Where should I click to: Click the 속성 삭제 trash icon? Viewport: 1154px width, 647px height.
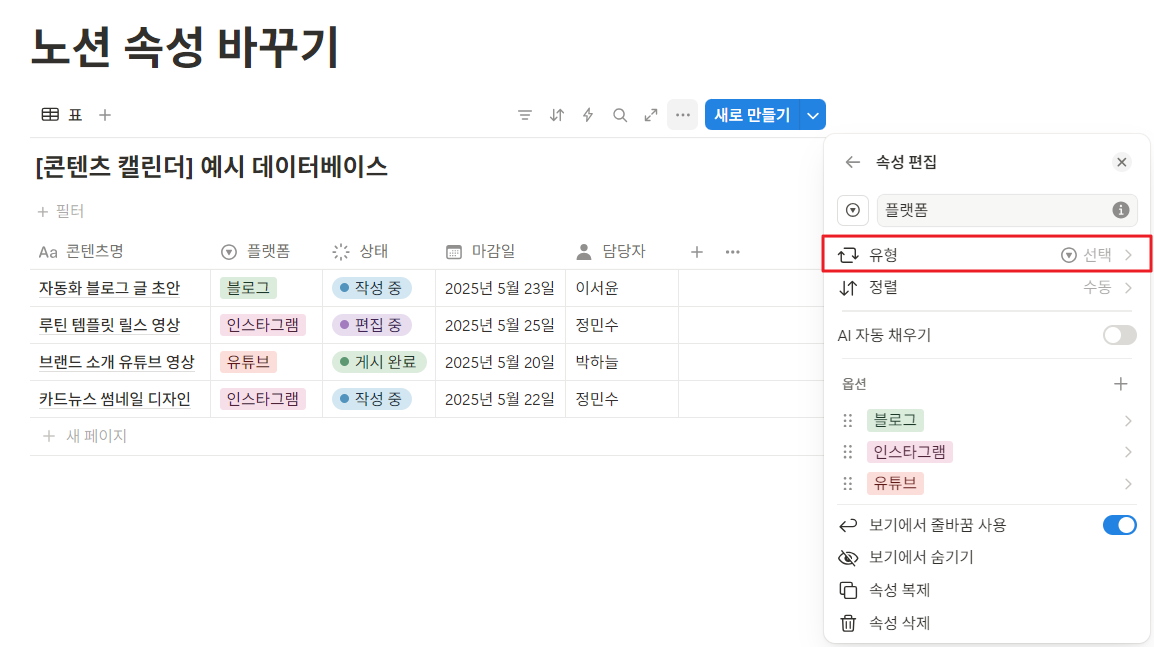tap(848, 623)
